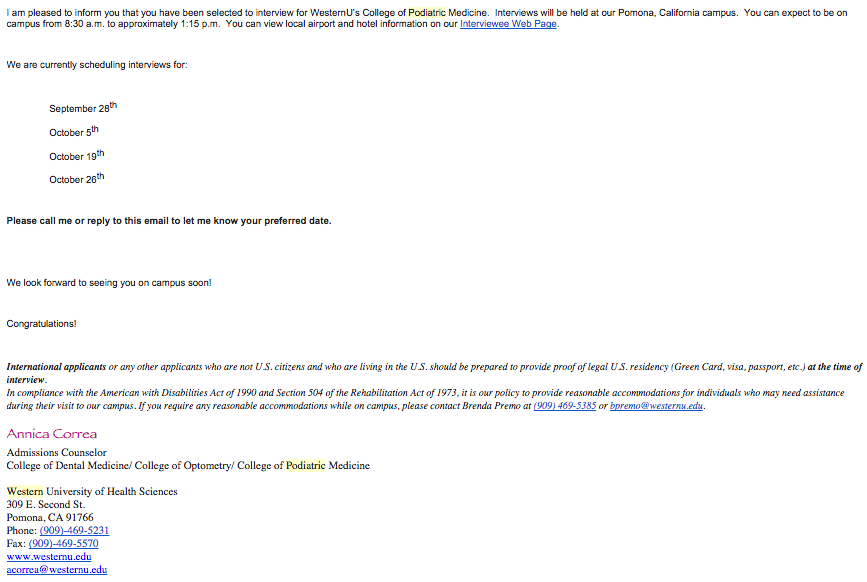Click the October 19th interview date
867x582 pixels.
76,156
